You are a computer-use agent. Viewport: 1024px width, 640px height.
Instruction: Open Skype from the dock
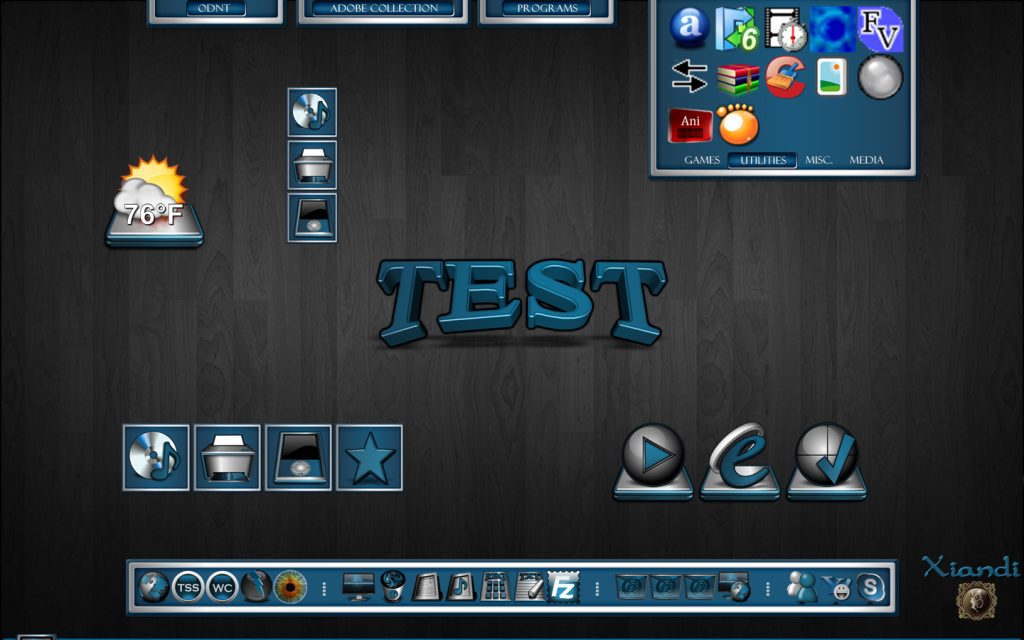coord(871,587)
